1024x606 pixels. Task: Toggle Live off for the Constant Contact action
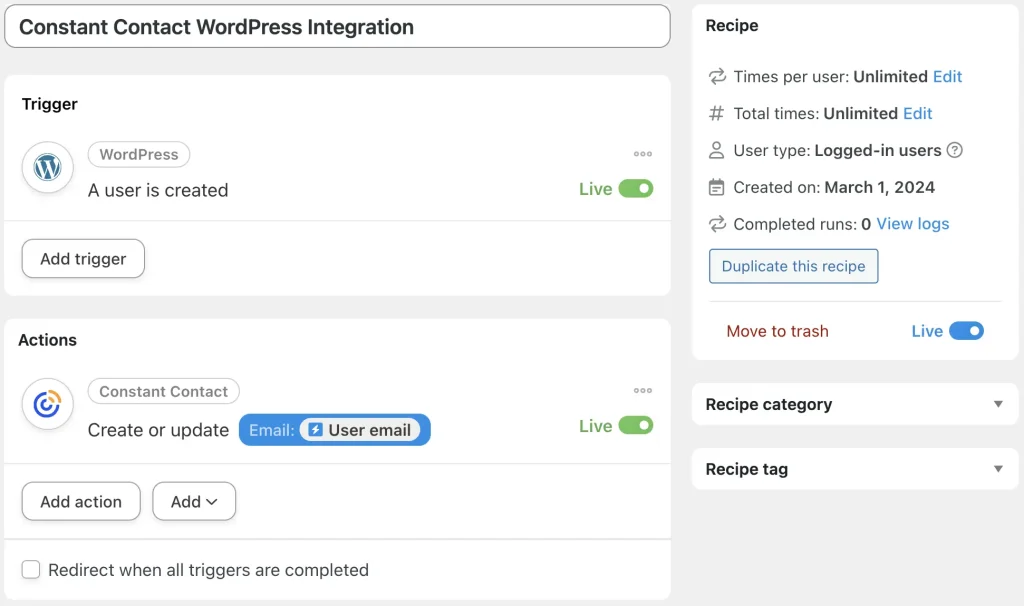pos(638,425)
